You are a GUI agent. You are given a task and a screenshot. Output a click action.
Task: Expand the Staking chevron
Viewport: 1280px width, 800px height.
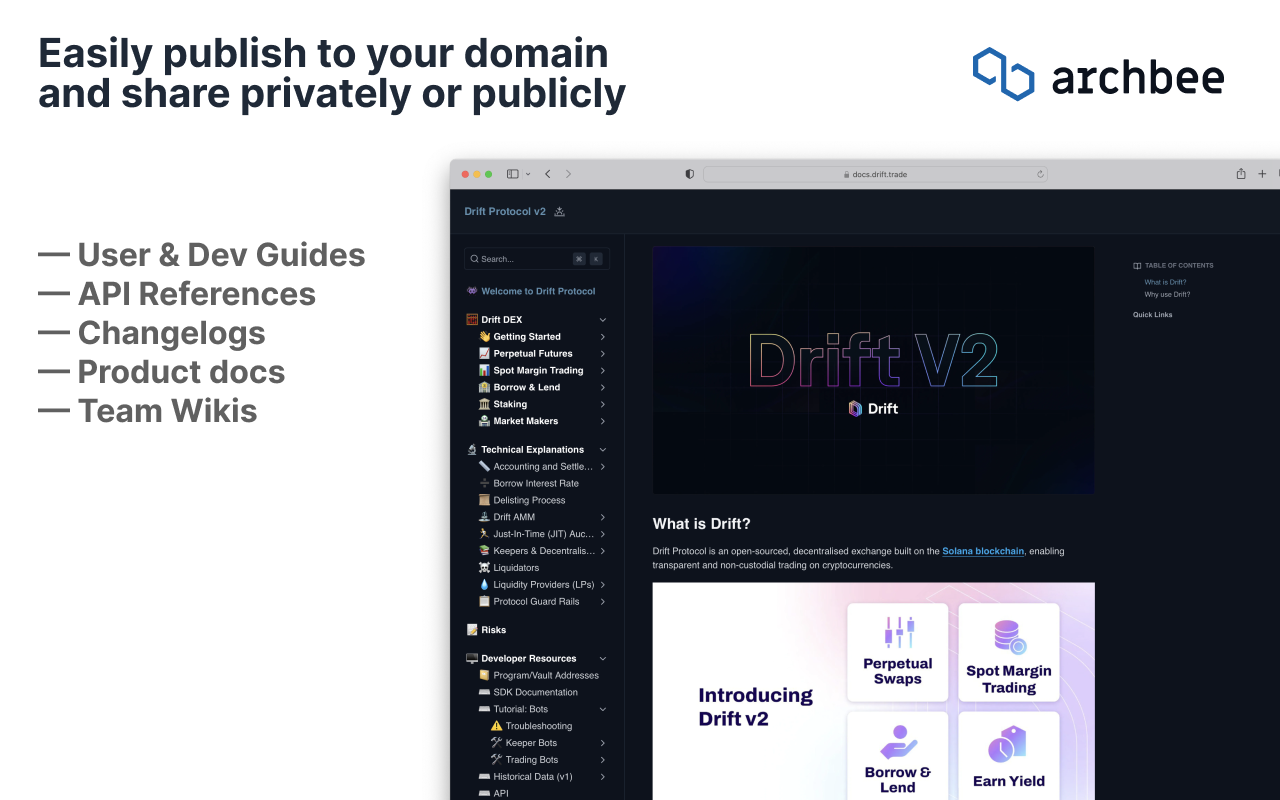(x=603, y=405)
